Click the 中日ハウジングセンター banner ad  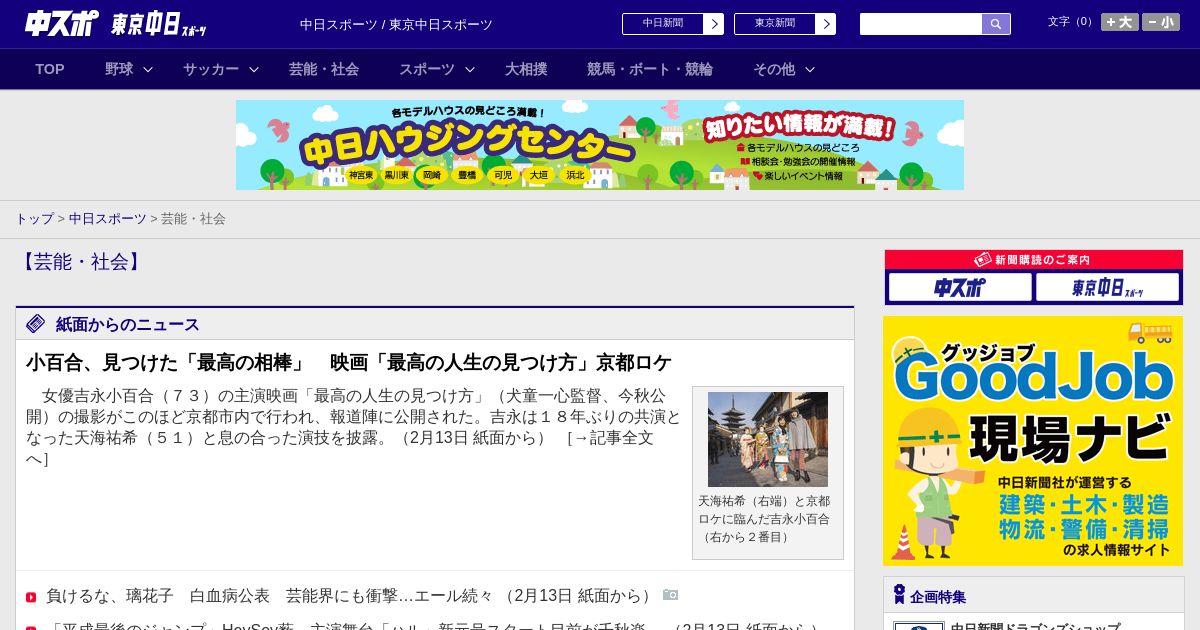tap(600, 145)
